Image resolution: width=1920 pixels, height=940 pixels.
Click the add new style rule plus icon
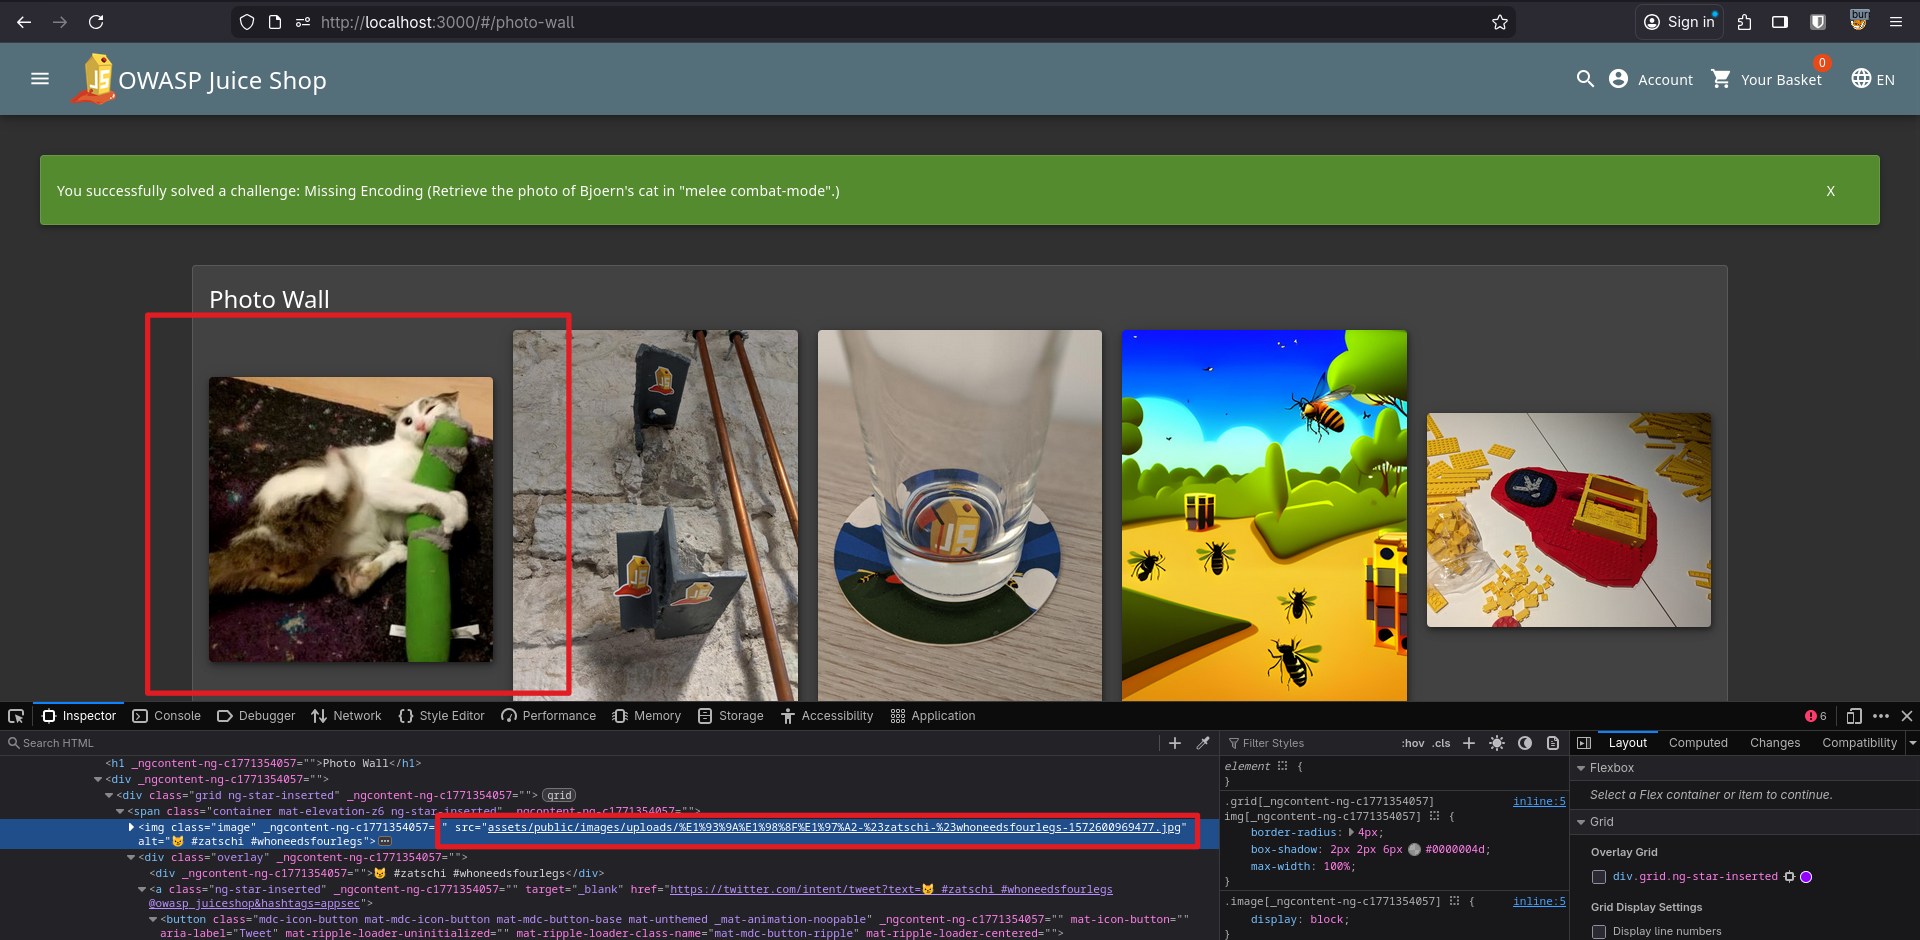pos(1469,743)
